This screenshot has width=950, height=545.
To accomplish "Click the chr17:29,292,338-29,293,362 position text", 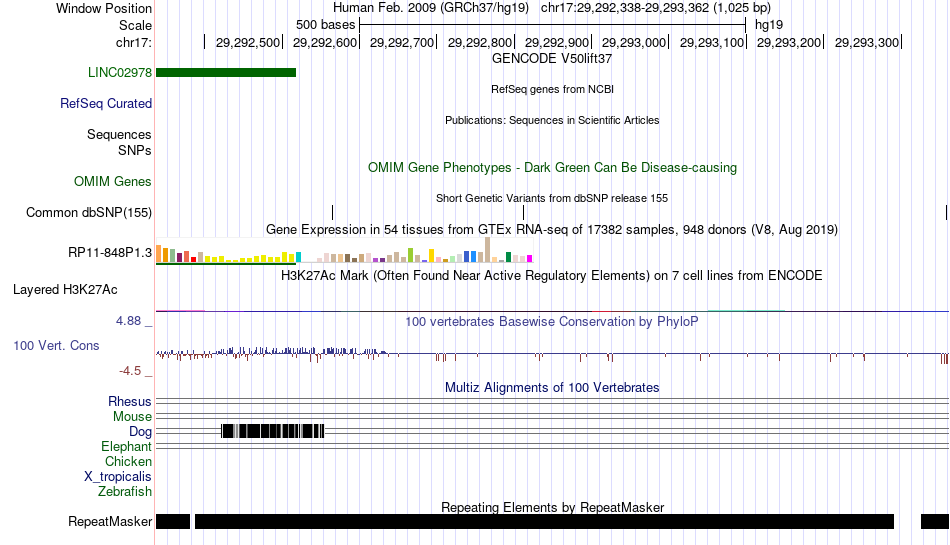I will [x=656, y=8].
